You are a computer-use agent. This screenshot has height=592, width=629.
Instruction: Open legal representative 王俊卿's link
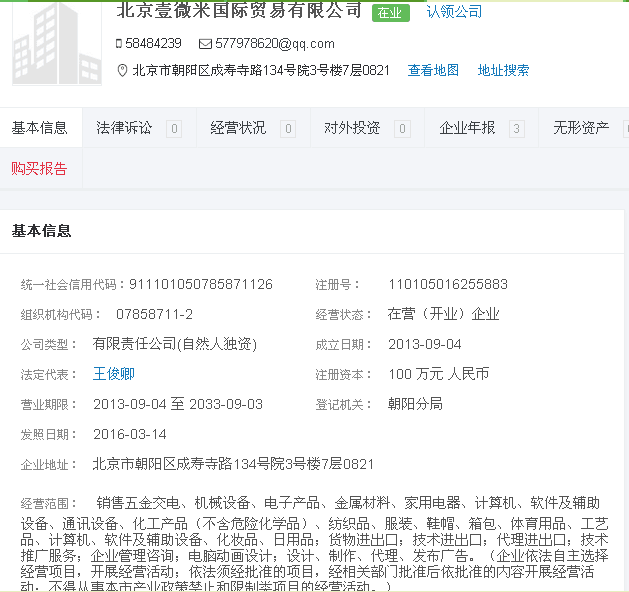tap(114, 374)
